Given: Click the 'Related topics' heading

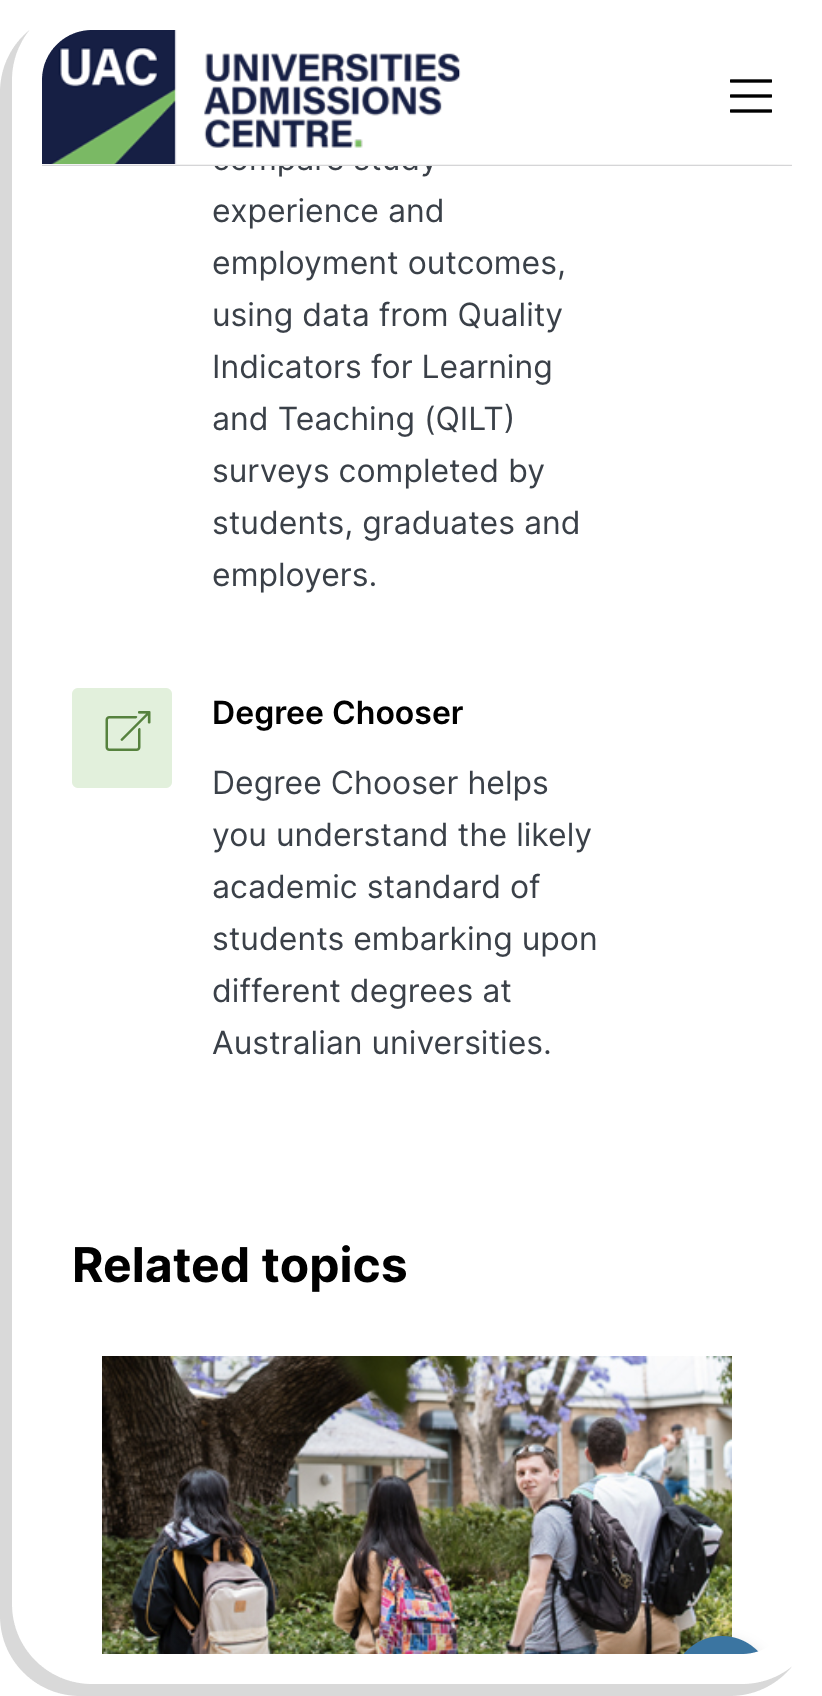Looking at the screenshot, I should click(240, 1266).
